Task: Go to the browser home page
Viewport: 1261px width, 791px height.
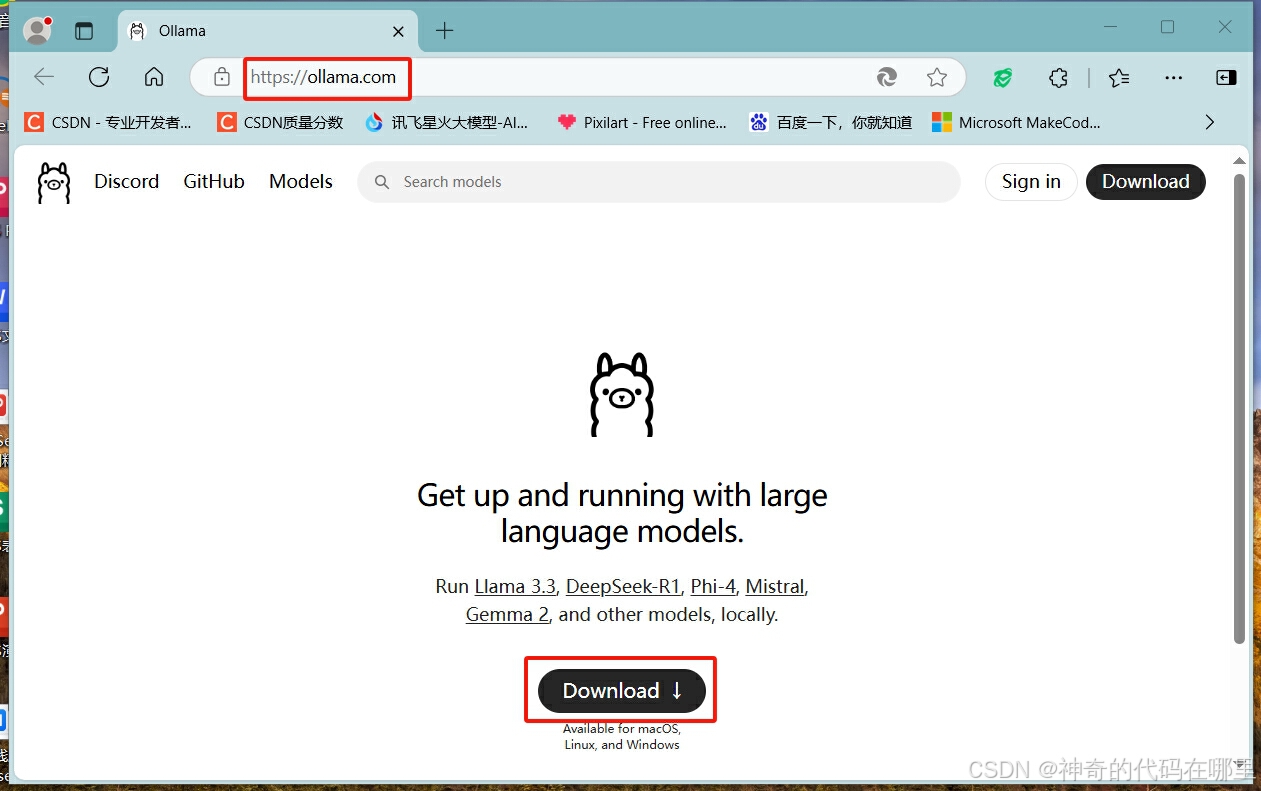Action: click(154, 77)
